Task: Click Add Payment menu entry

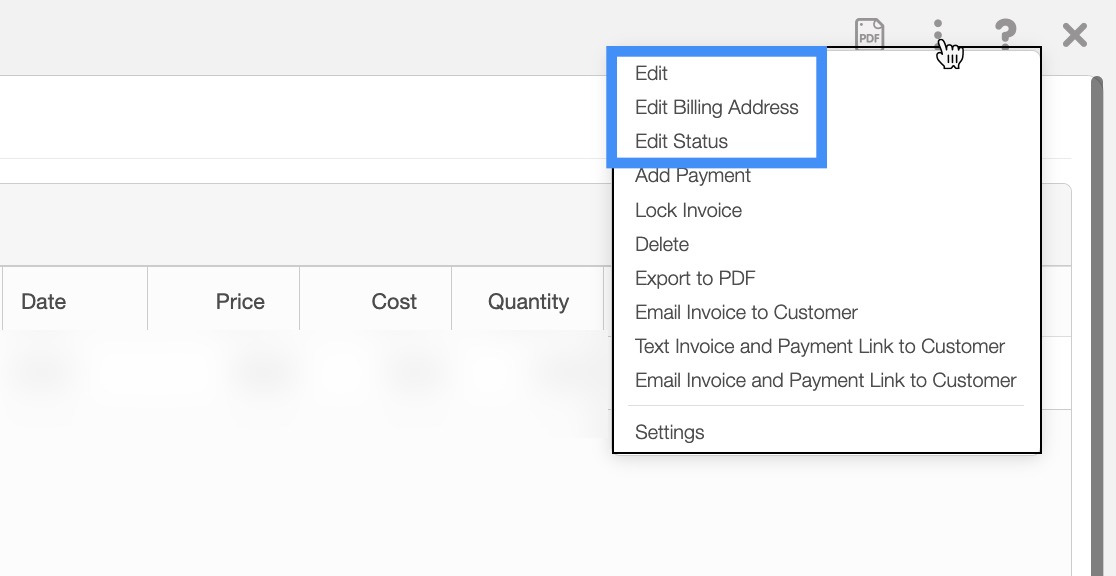Action: 692,176
